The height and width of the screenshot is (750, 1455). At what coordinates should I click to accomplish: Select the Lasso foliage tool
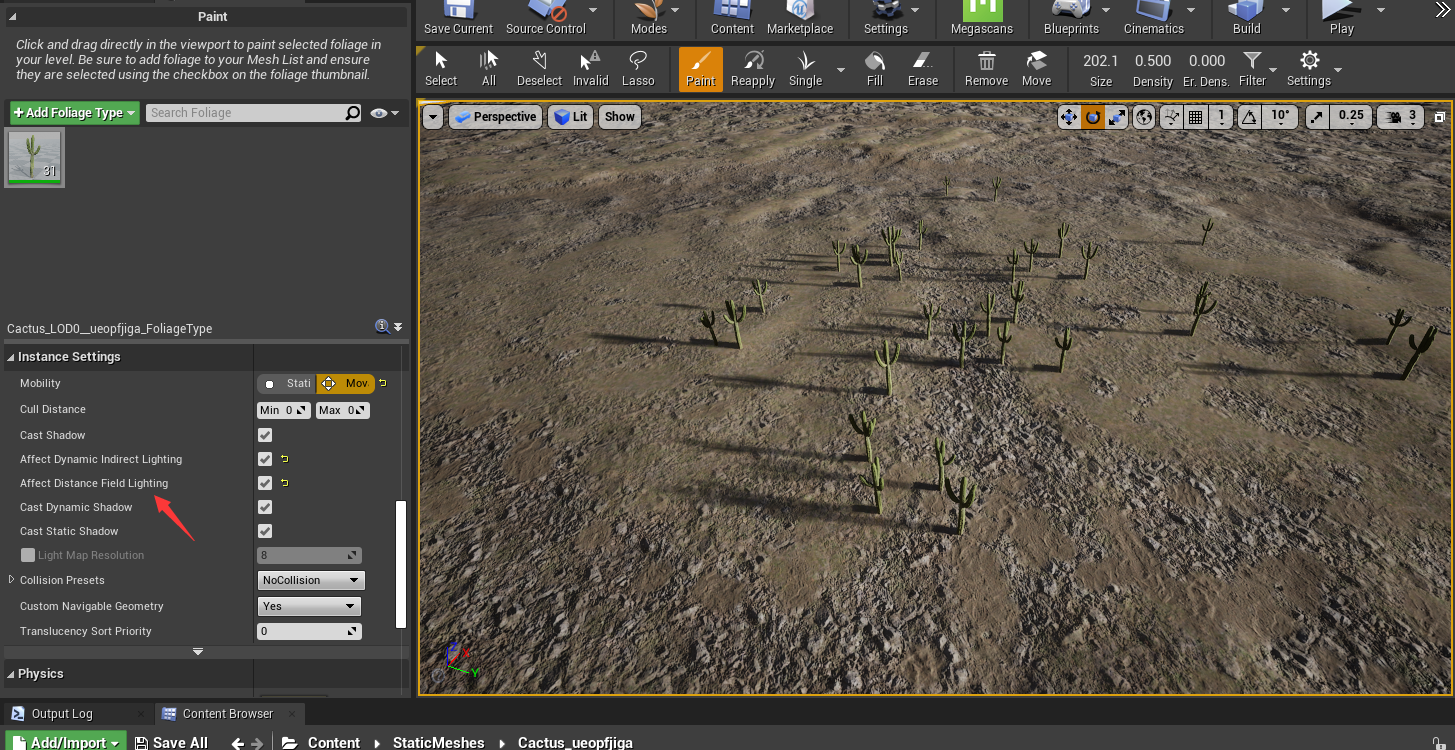pos(637,68)
